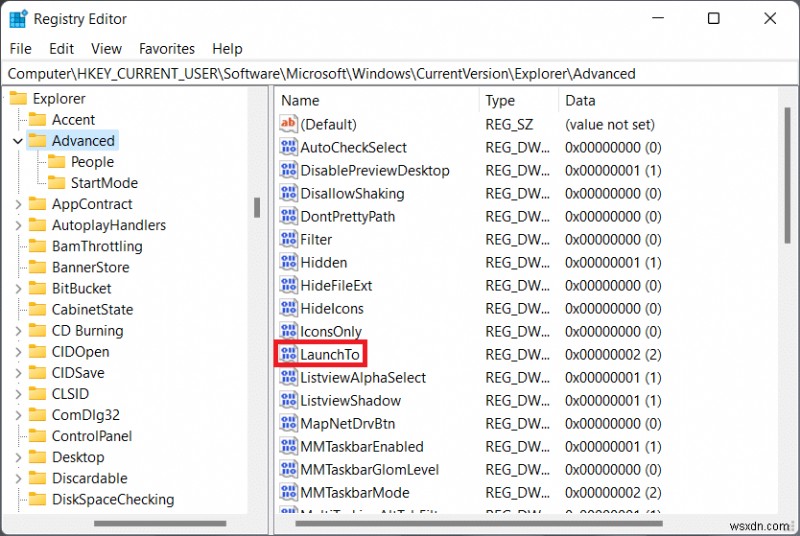Expand the CIDOpen key
The height and width of the screenshot is (536, 800).
click(18, 351)
